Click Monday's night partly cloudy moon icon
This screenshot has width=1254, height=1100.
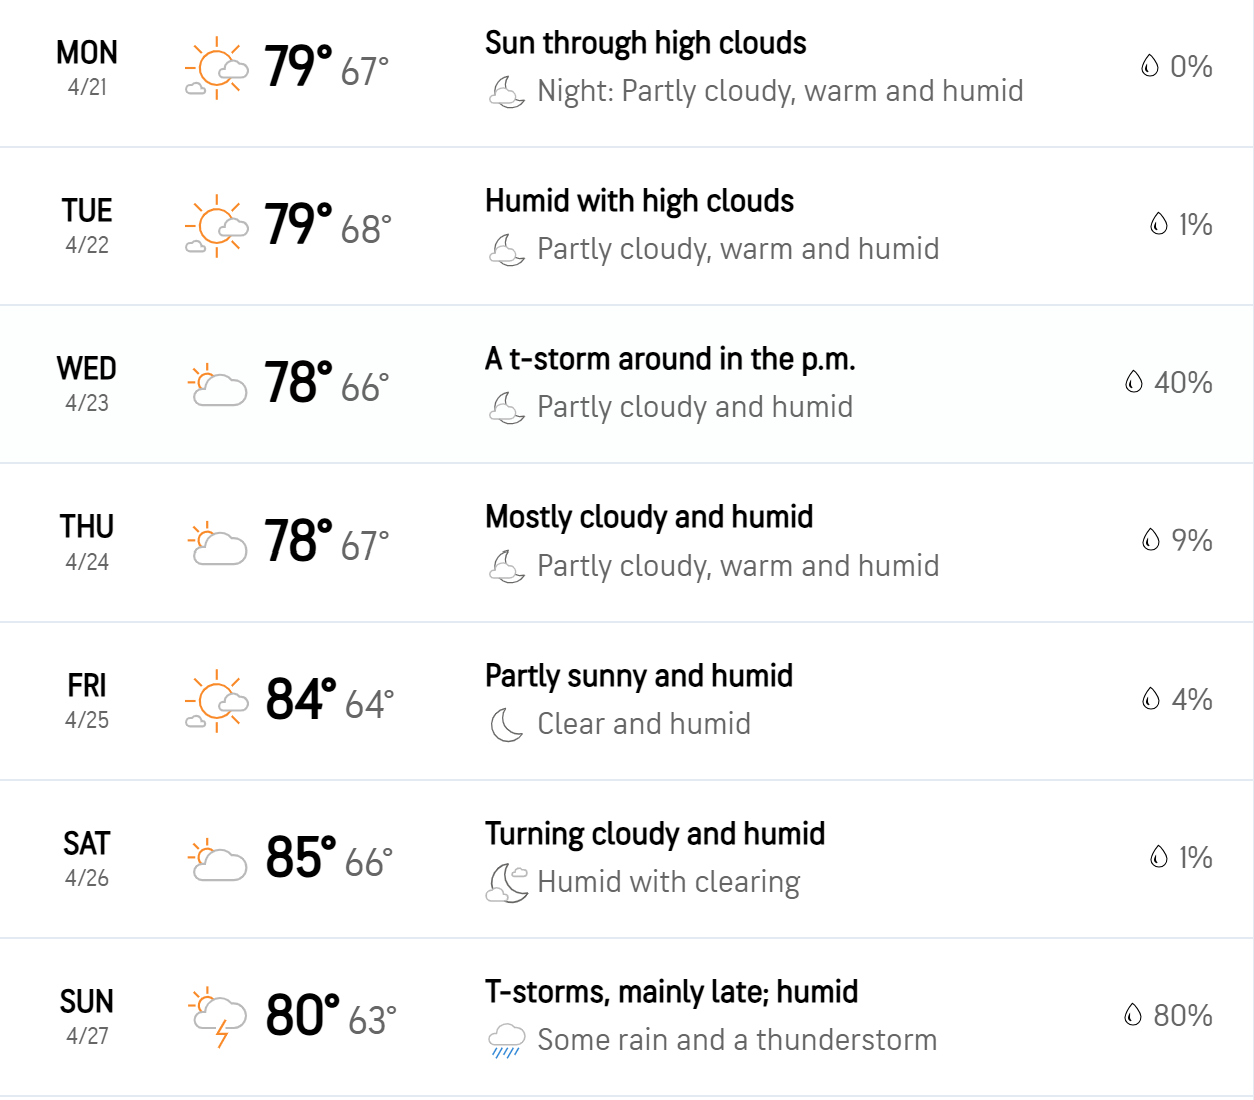pyautogui.click(x=507, y=92)
